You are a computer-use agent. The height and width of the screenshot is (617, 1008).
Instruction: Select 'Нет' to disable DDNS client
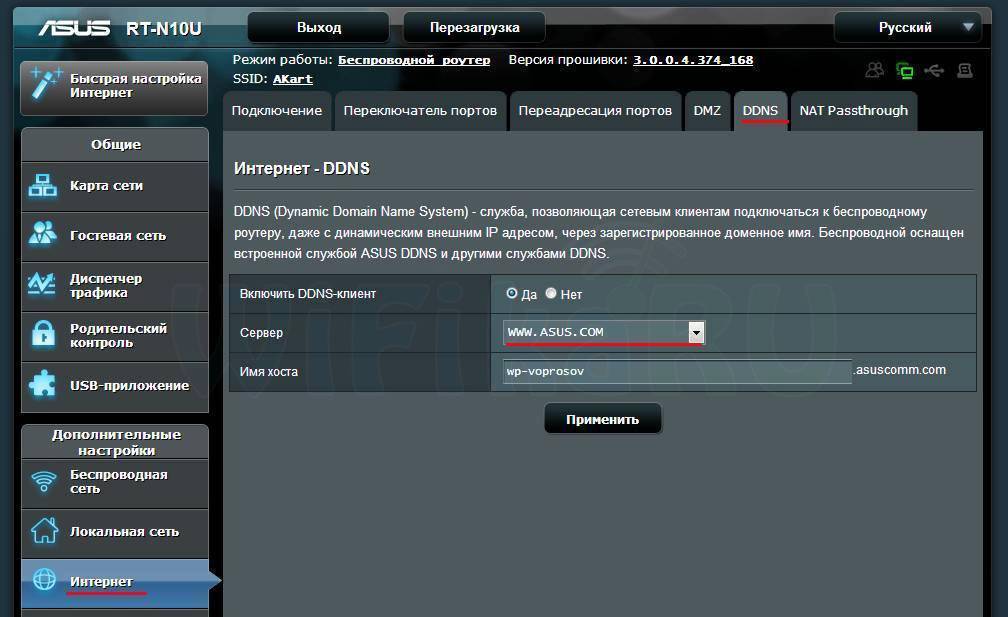(x=551, y=294)
